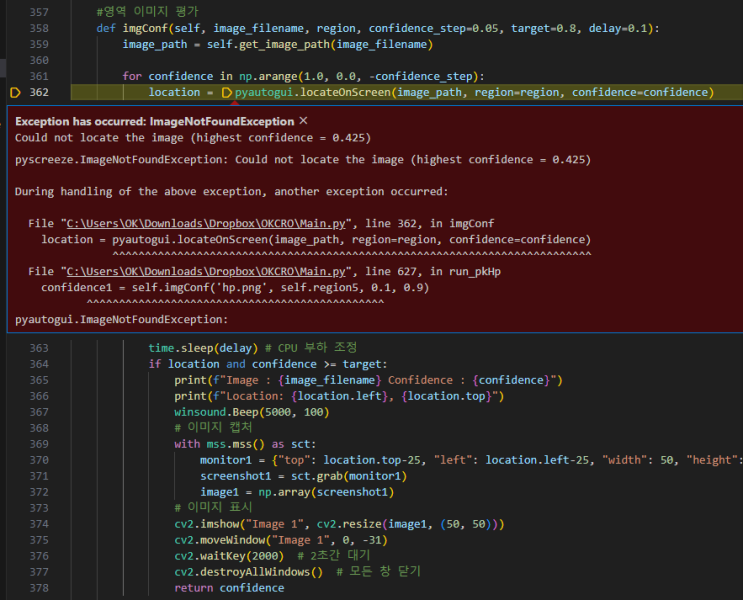Click the yellow debug arrow in line 362 gutter
The height and width of the screenshot is (600, 743).
click(15, 92)
